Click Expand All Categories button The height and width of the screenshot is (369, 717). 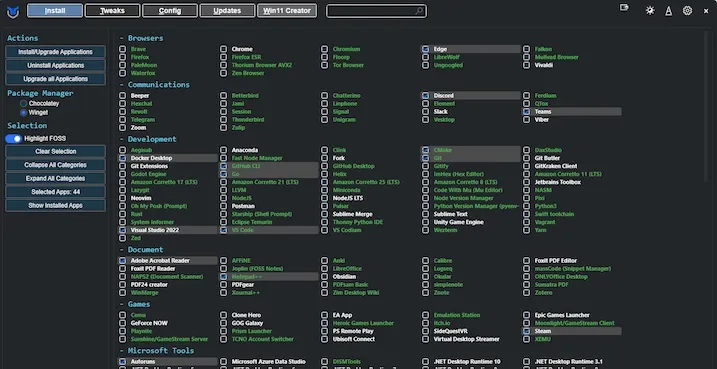coord(55,178)
